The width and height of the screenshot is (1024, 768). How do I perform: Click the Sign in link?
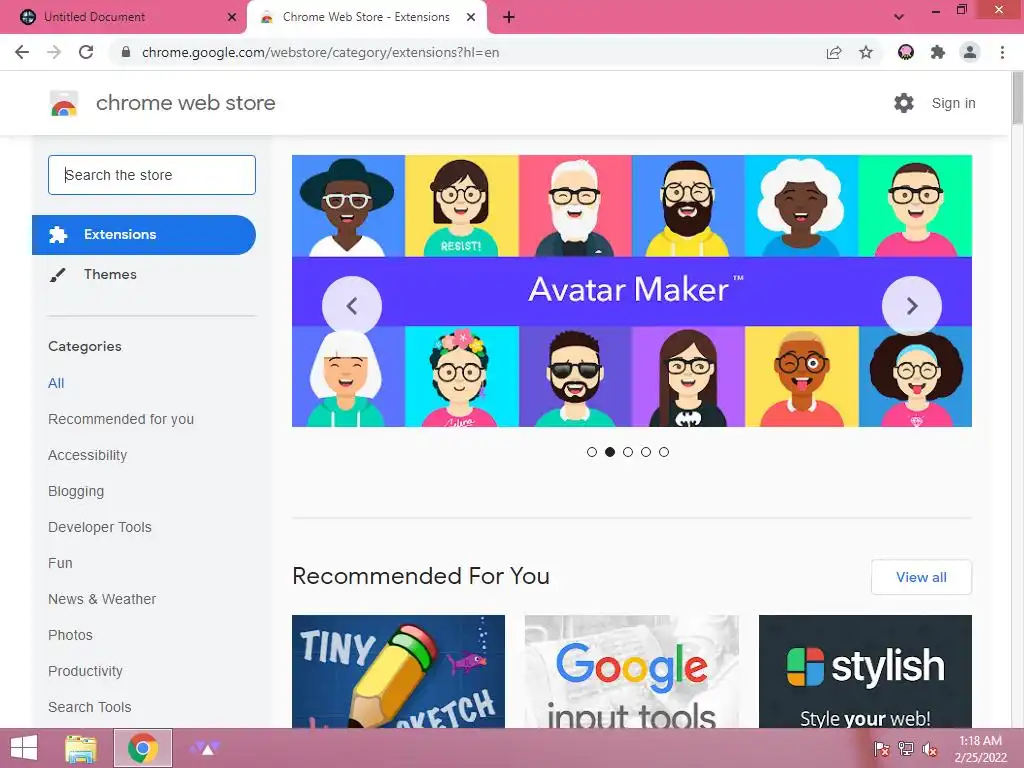[953, 103]
